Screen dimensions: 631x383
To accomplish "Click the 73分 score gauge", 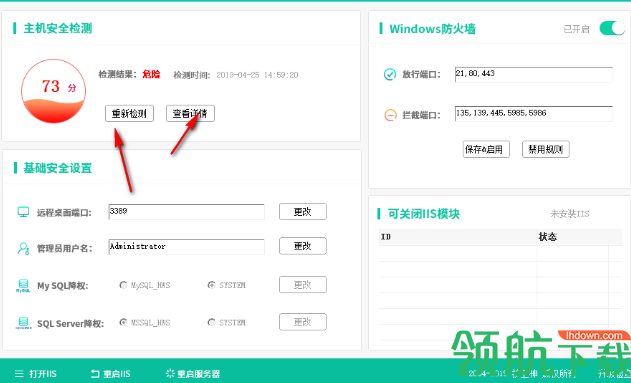I will [x=54, y=91].
